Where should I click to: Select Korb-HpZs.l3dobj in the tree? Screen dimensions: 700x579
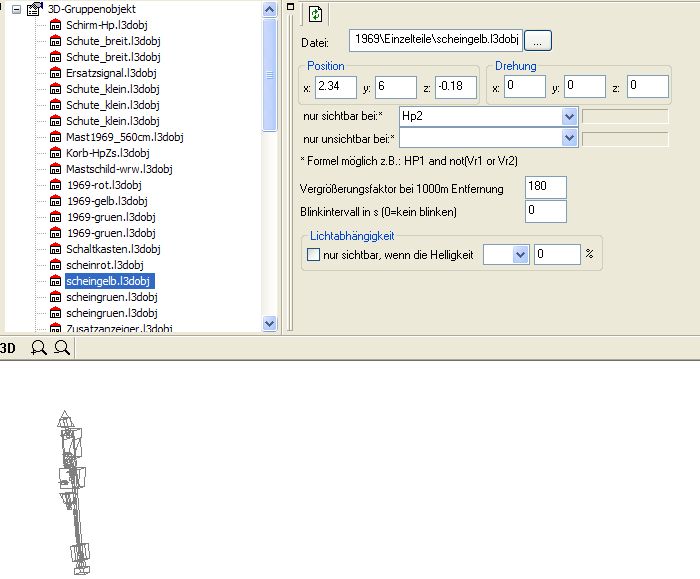pos(108,153)
